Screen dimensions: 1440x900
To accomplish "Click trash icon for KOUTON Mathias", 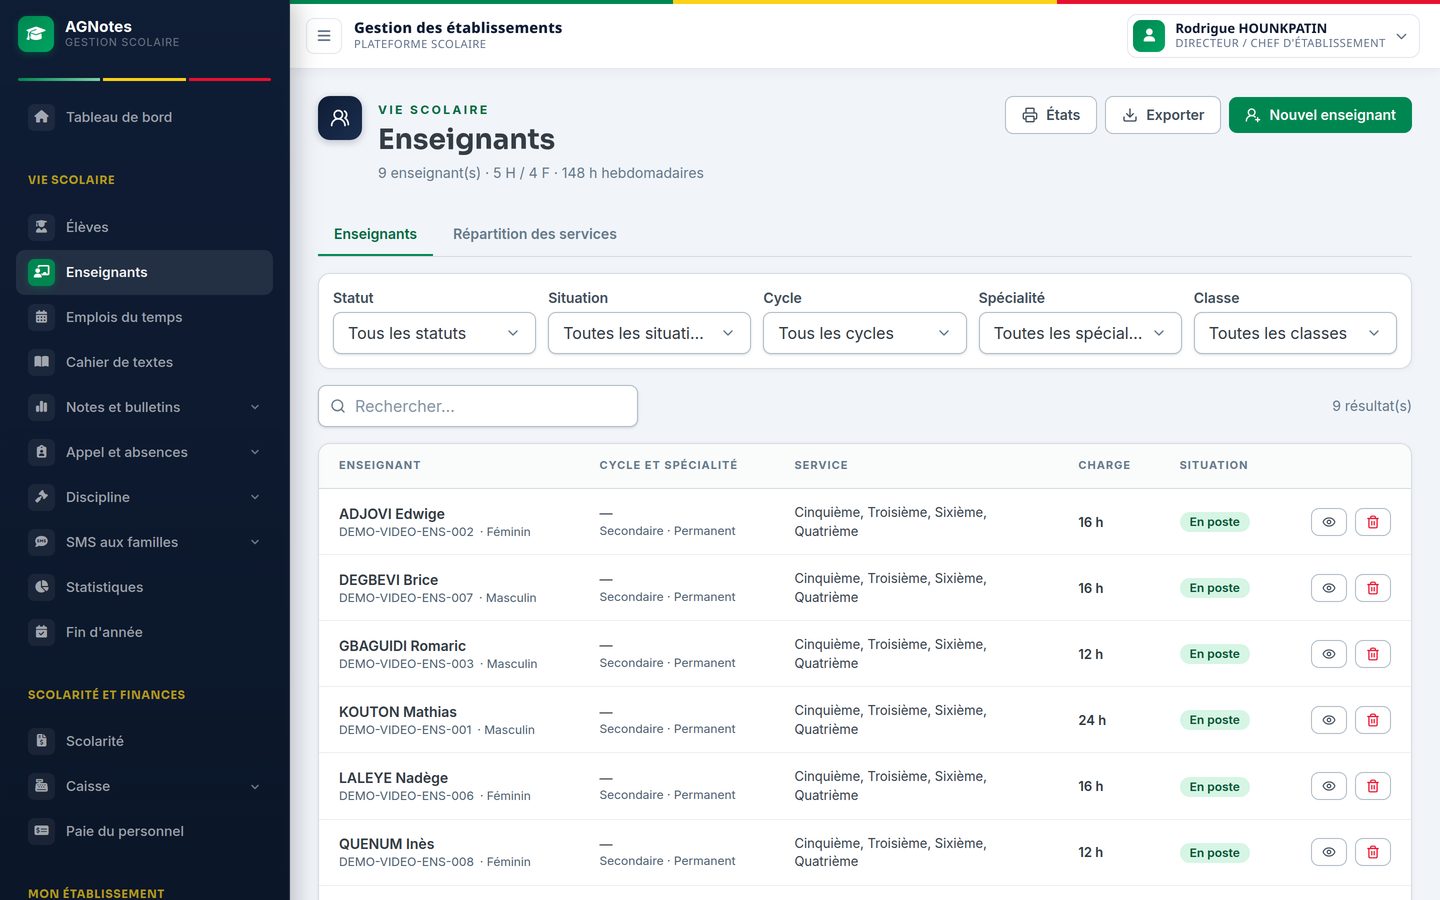I will click(x=1373, y=720).
